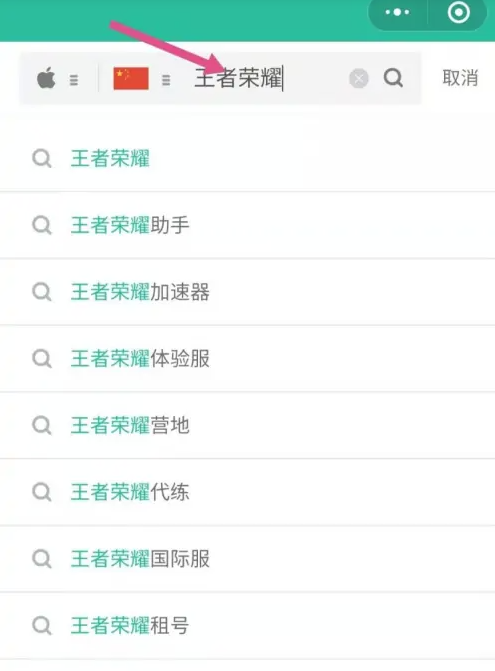Expand the China country flag menu

click(142, 79)
